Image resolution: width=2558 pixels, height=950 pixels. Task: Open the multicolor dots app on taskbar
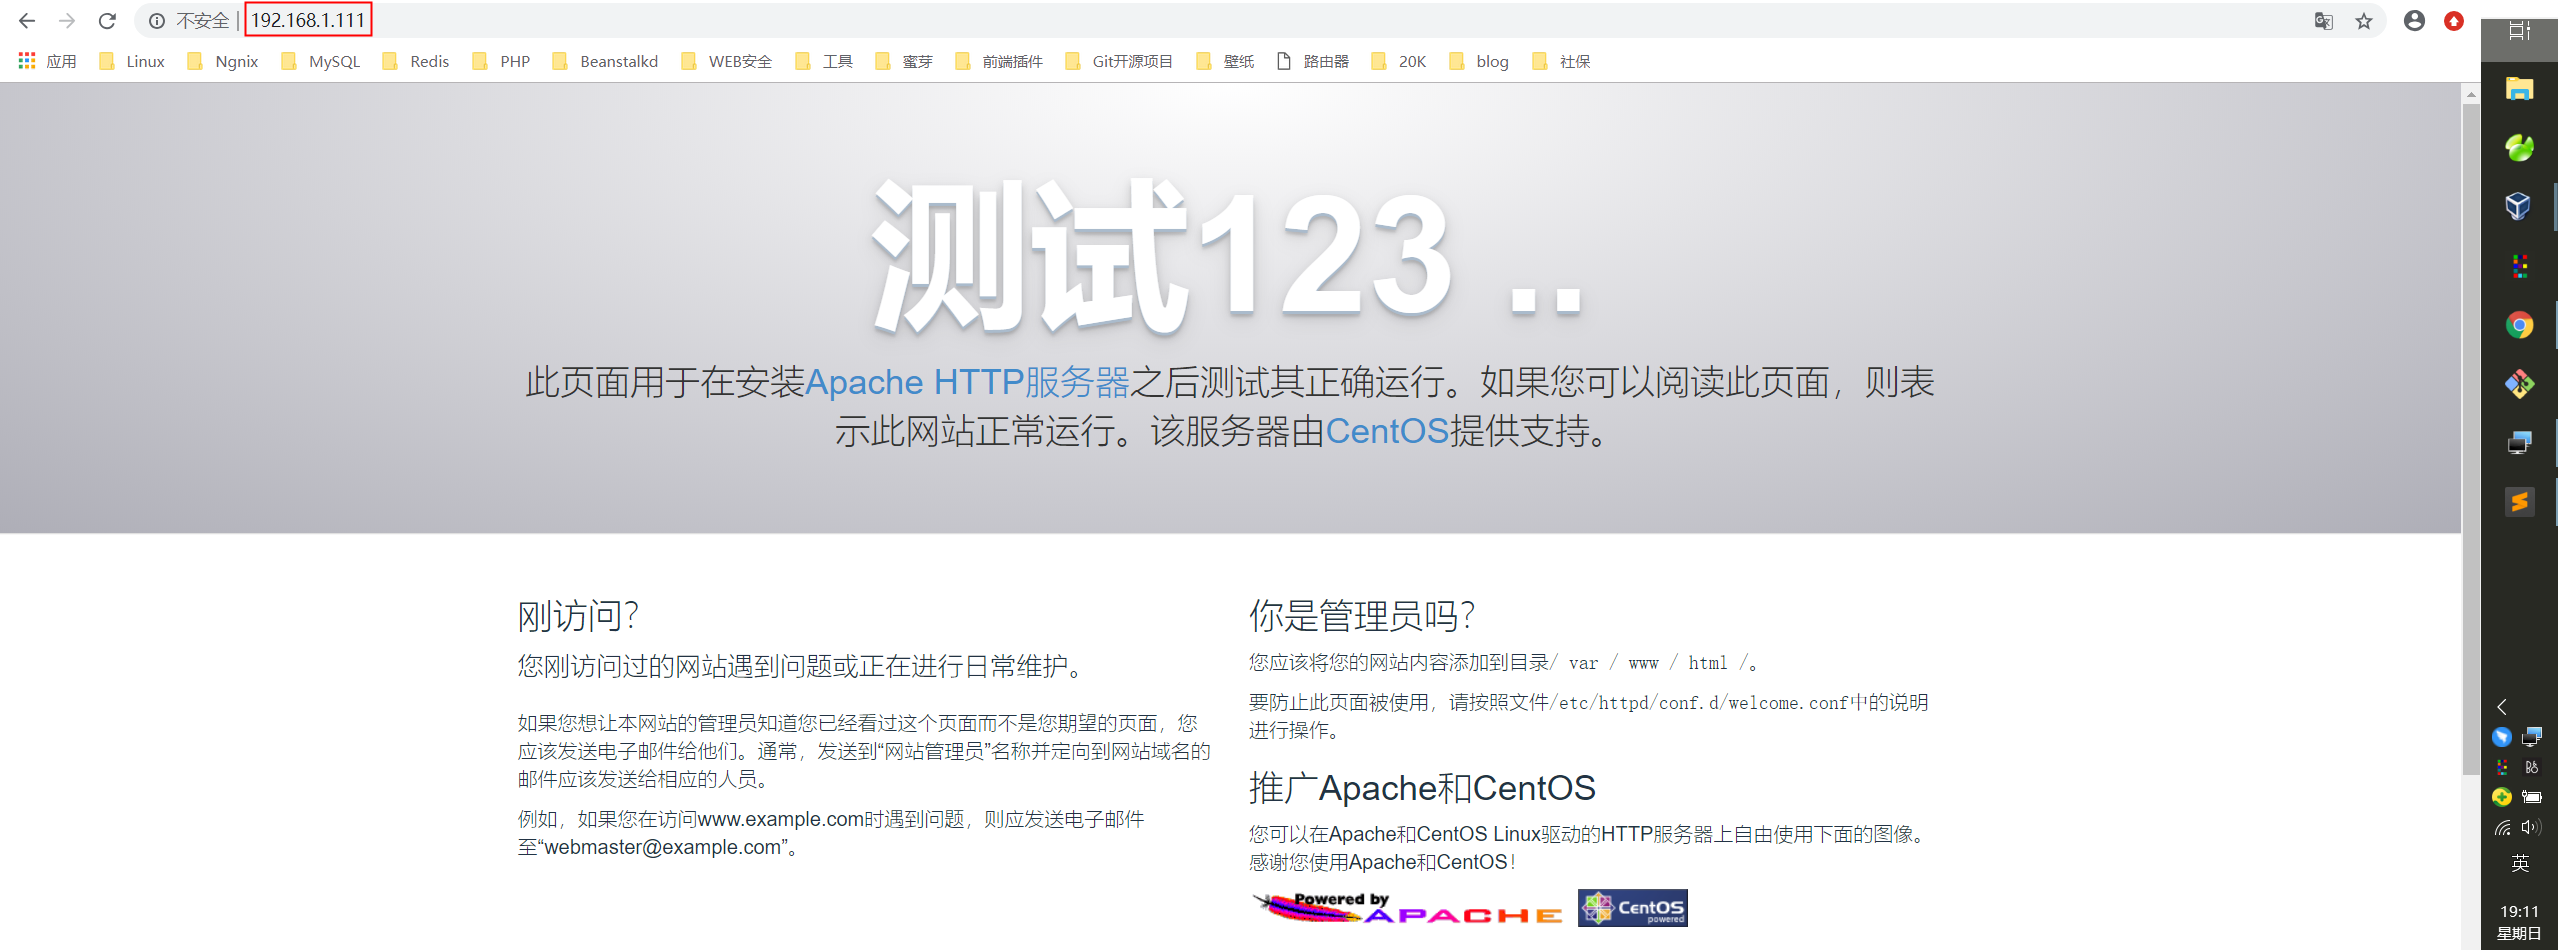click(x=2519, y=266)
